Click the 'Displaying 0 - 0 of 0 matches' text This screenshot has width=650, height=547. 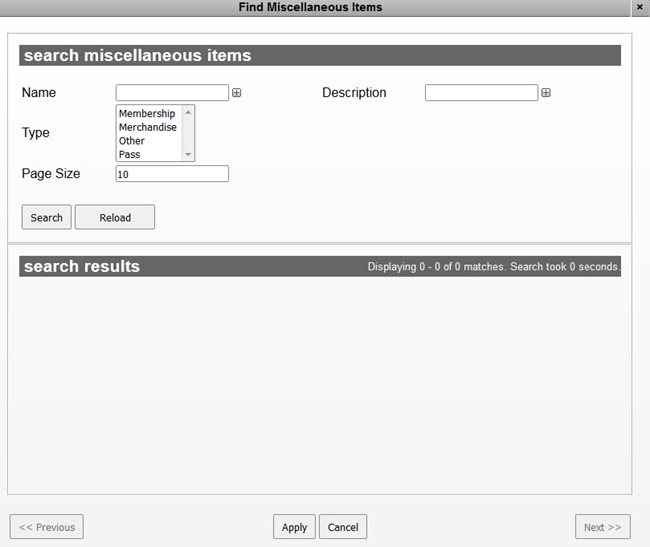[x=437, y=266]
